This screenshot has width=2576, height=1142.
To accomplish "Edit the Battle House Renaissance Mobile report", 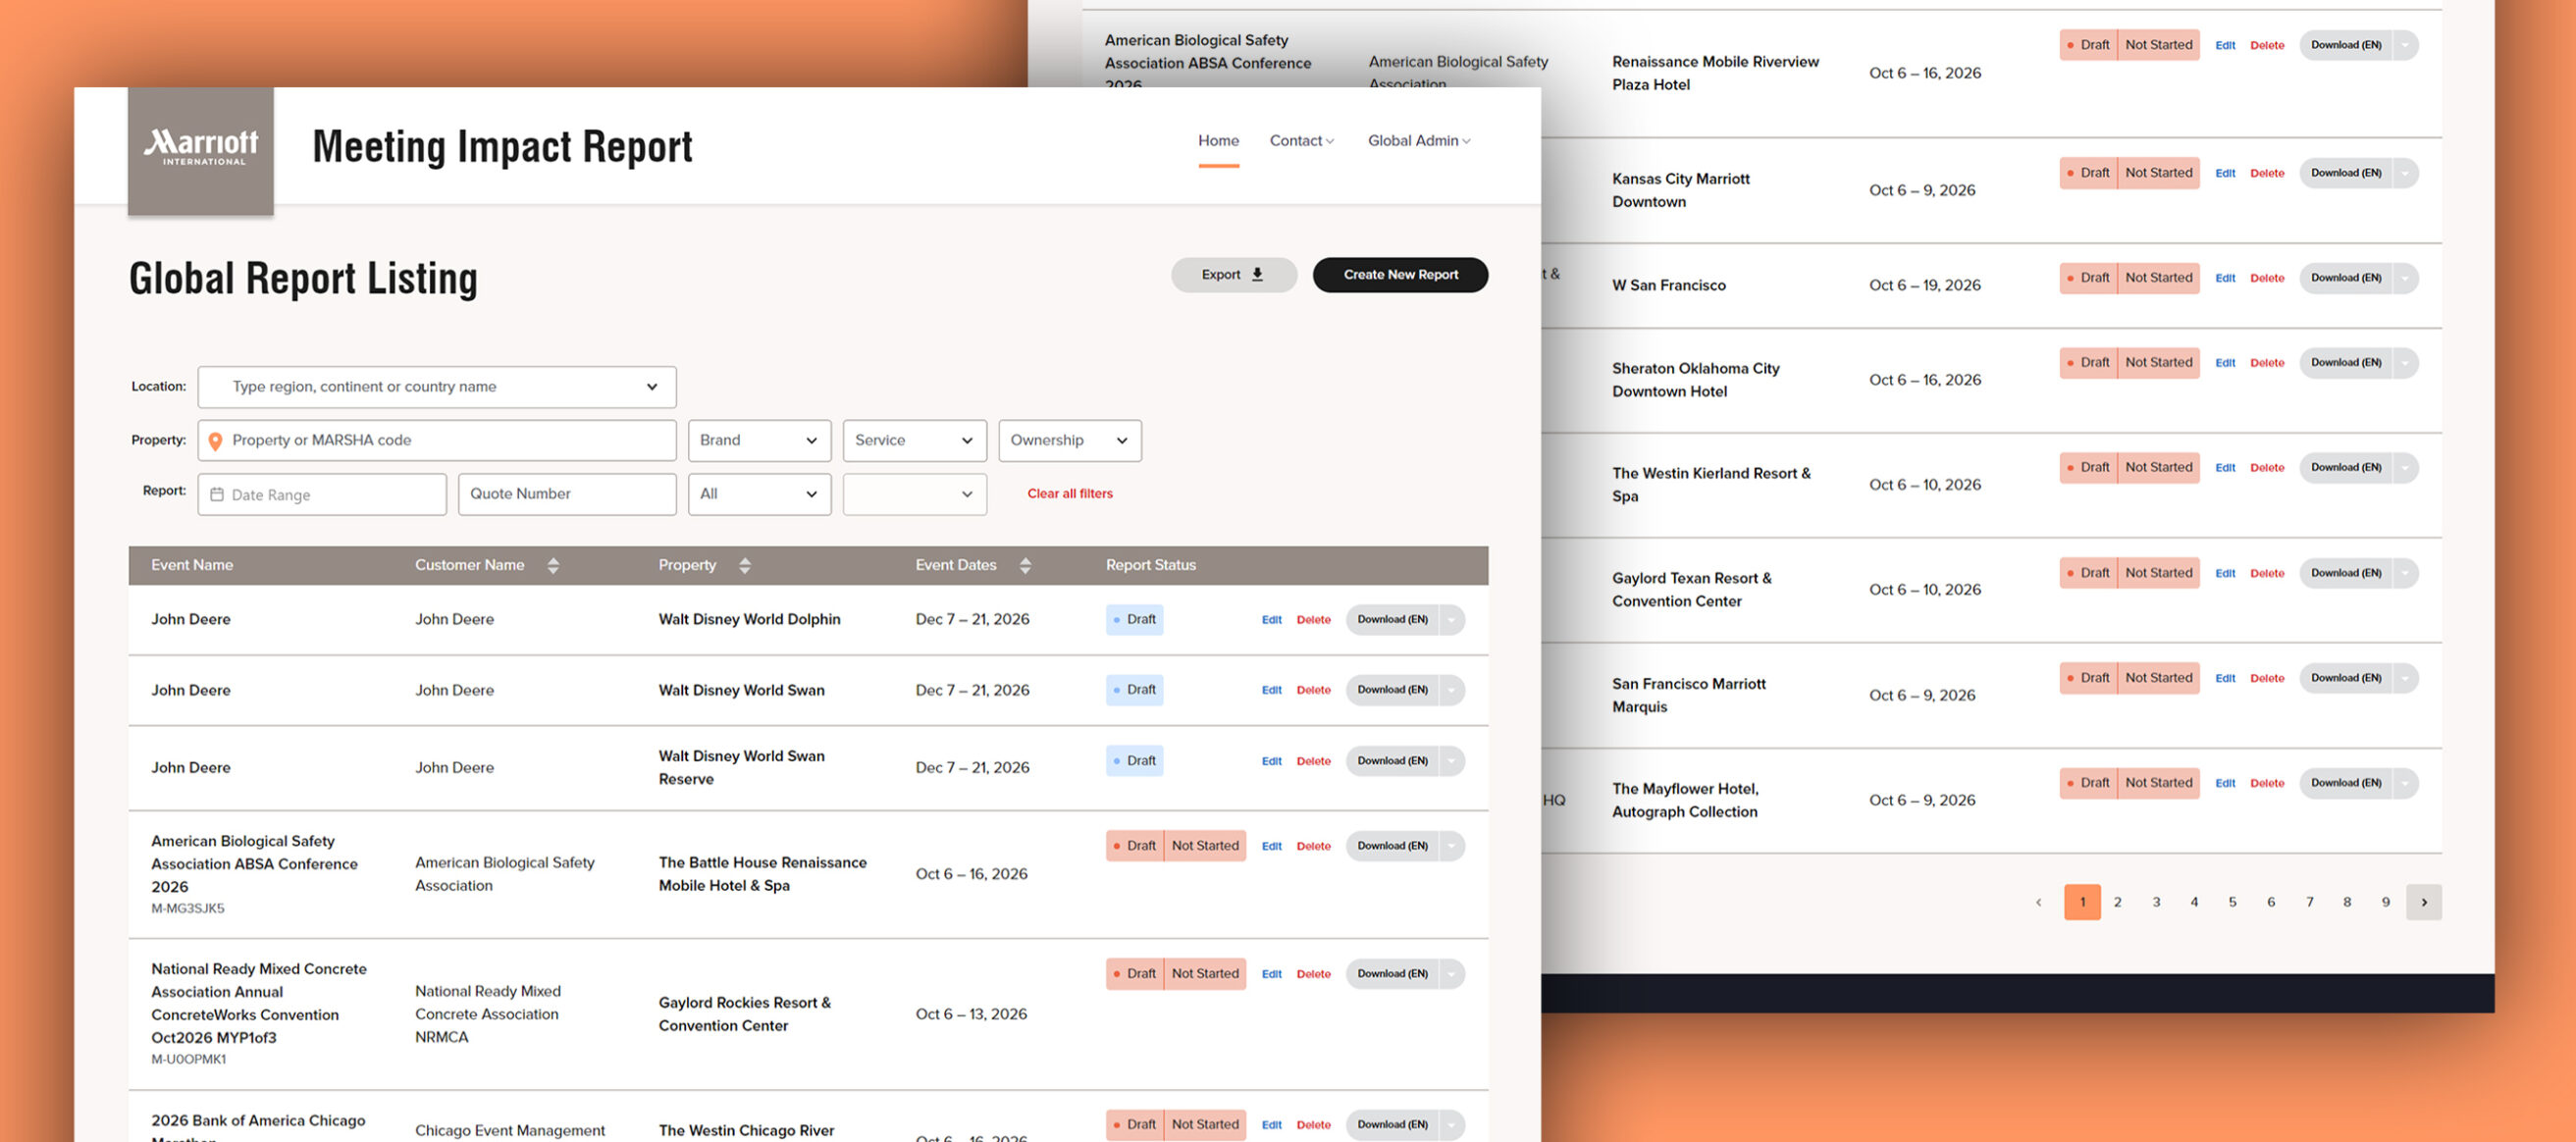I will click(x=1271, y=846).
